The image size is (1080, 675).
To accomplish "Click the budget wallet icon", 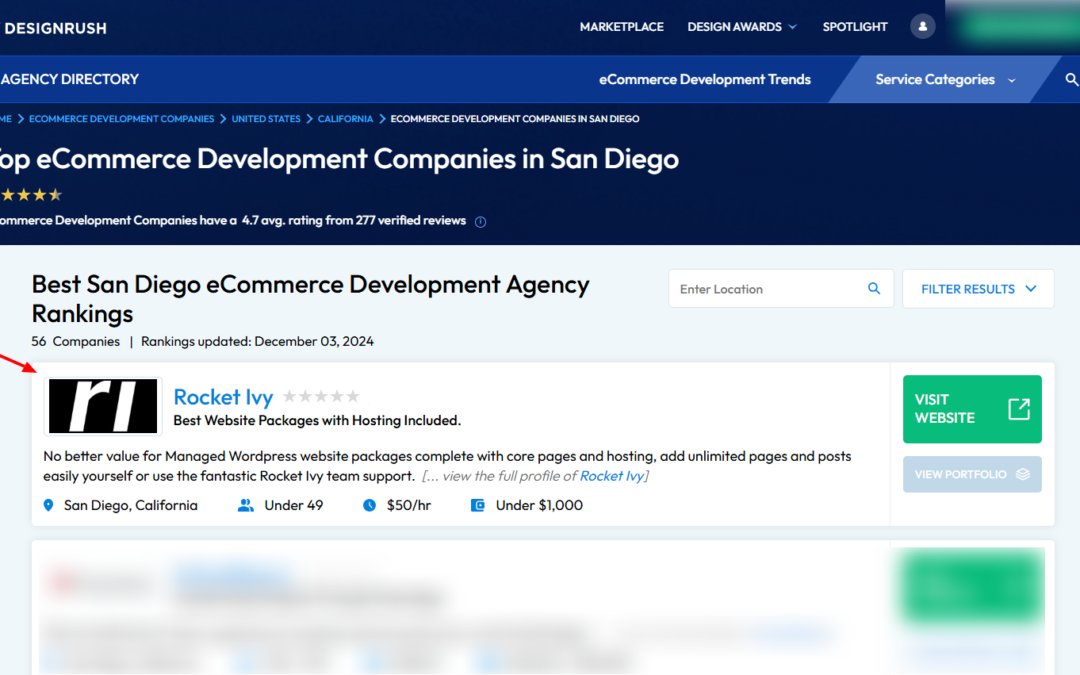I will [477, 506].
